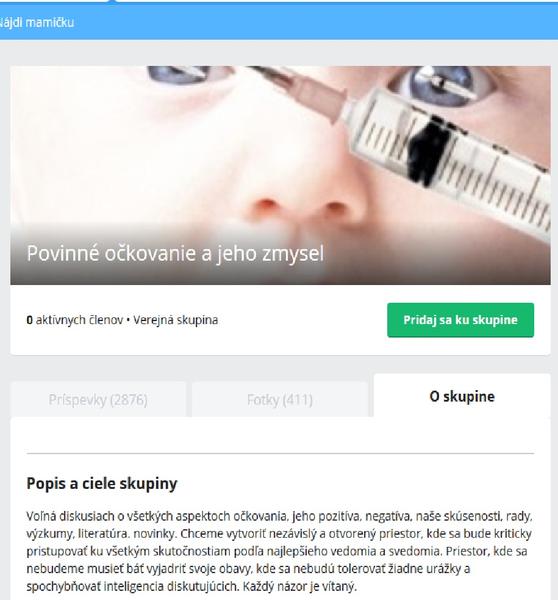Select the O skupine tab

pyautogui.click(x=462, y=396)
